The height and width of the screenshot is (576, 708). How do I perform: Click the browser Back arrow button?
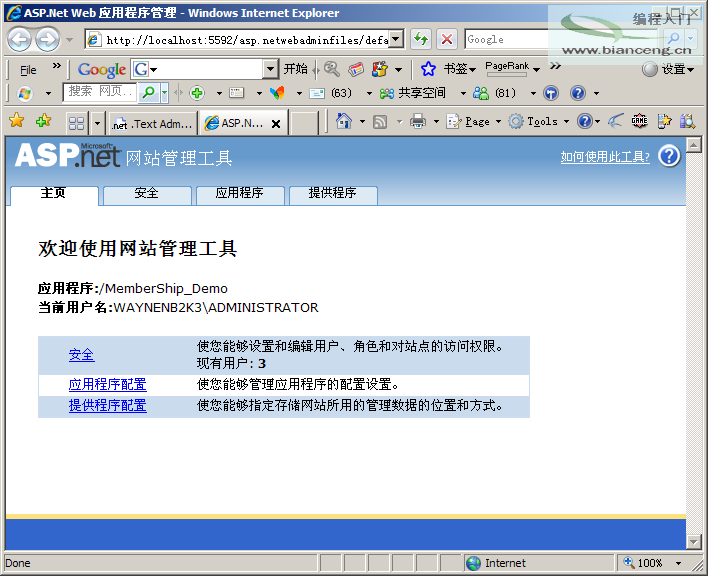tap(19, 40)
